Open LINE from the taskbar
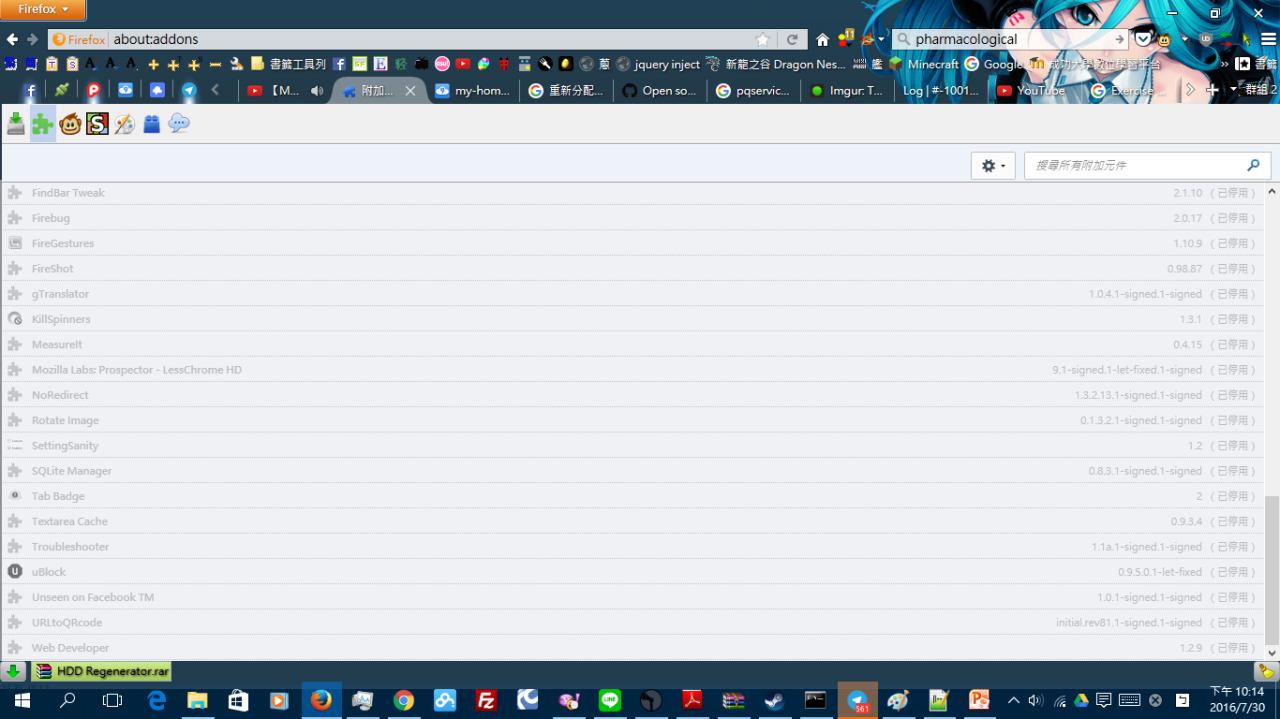Screen dimensions: 1280x719 tap(610, 701)
